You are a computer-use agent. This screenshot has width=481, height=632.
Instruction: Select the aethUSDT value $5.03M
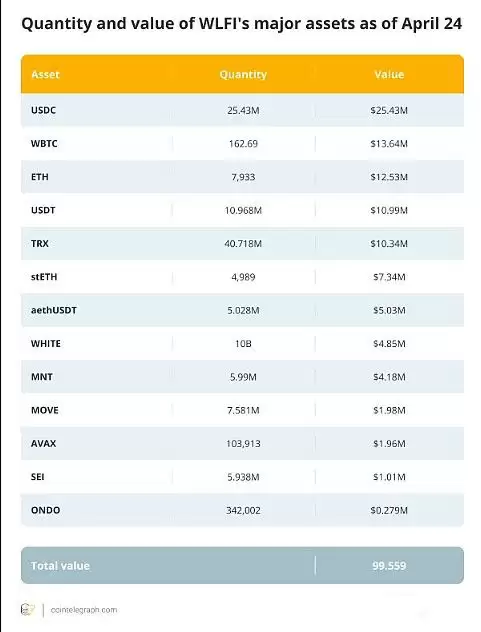coord(389,310)
